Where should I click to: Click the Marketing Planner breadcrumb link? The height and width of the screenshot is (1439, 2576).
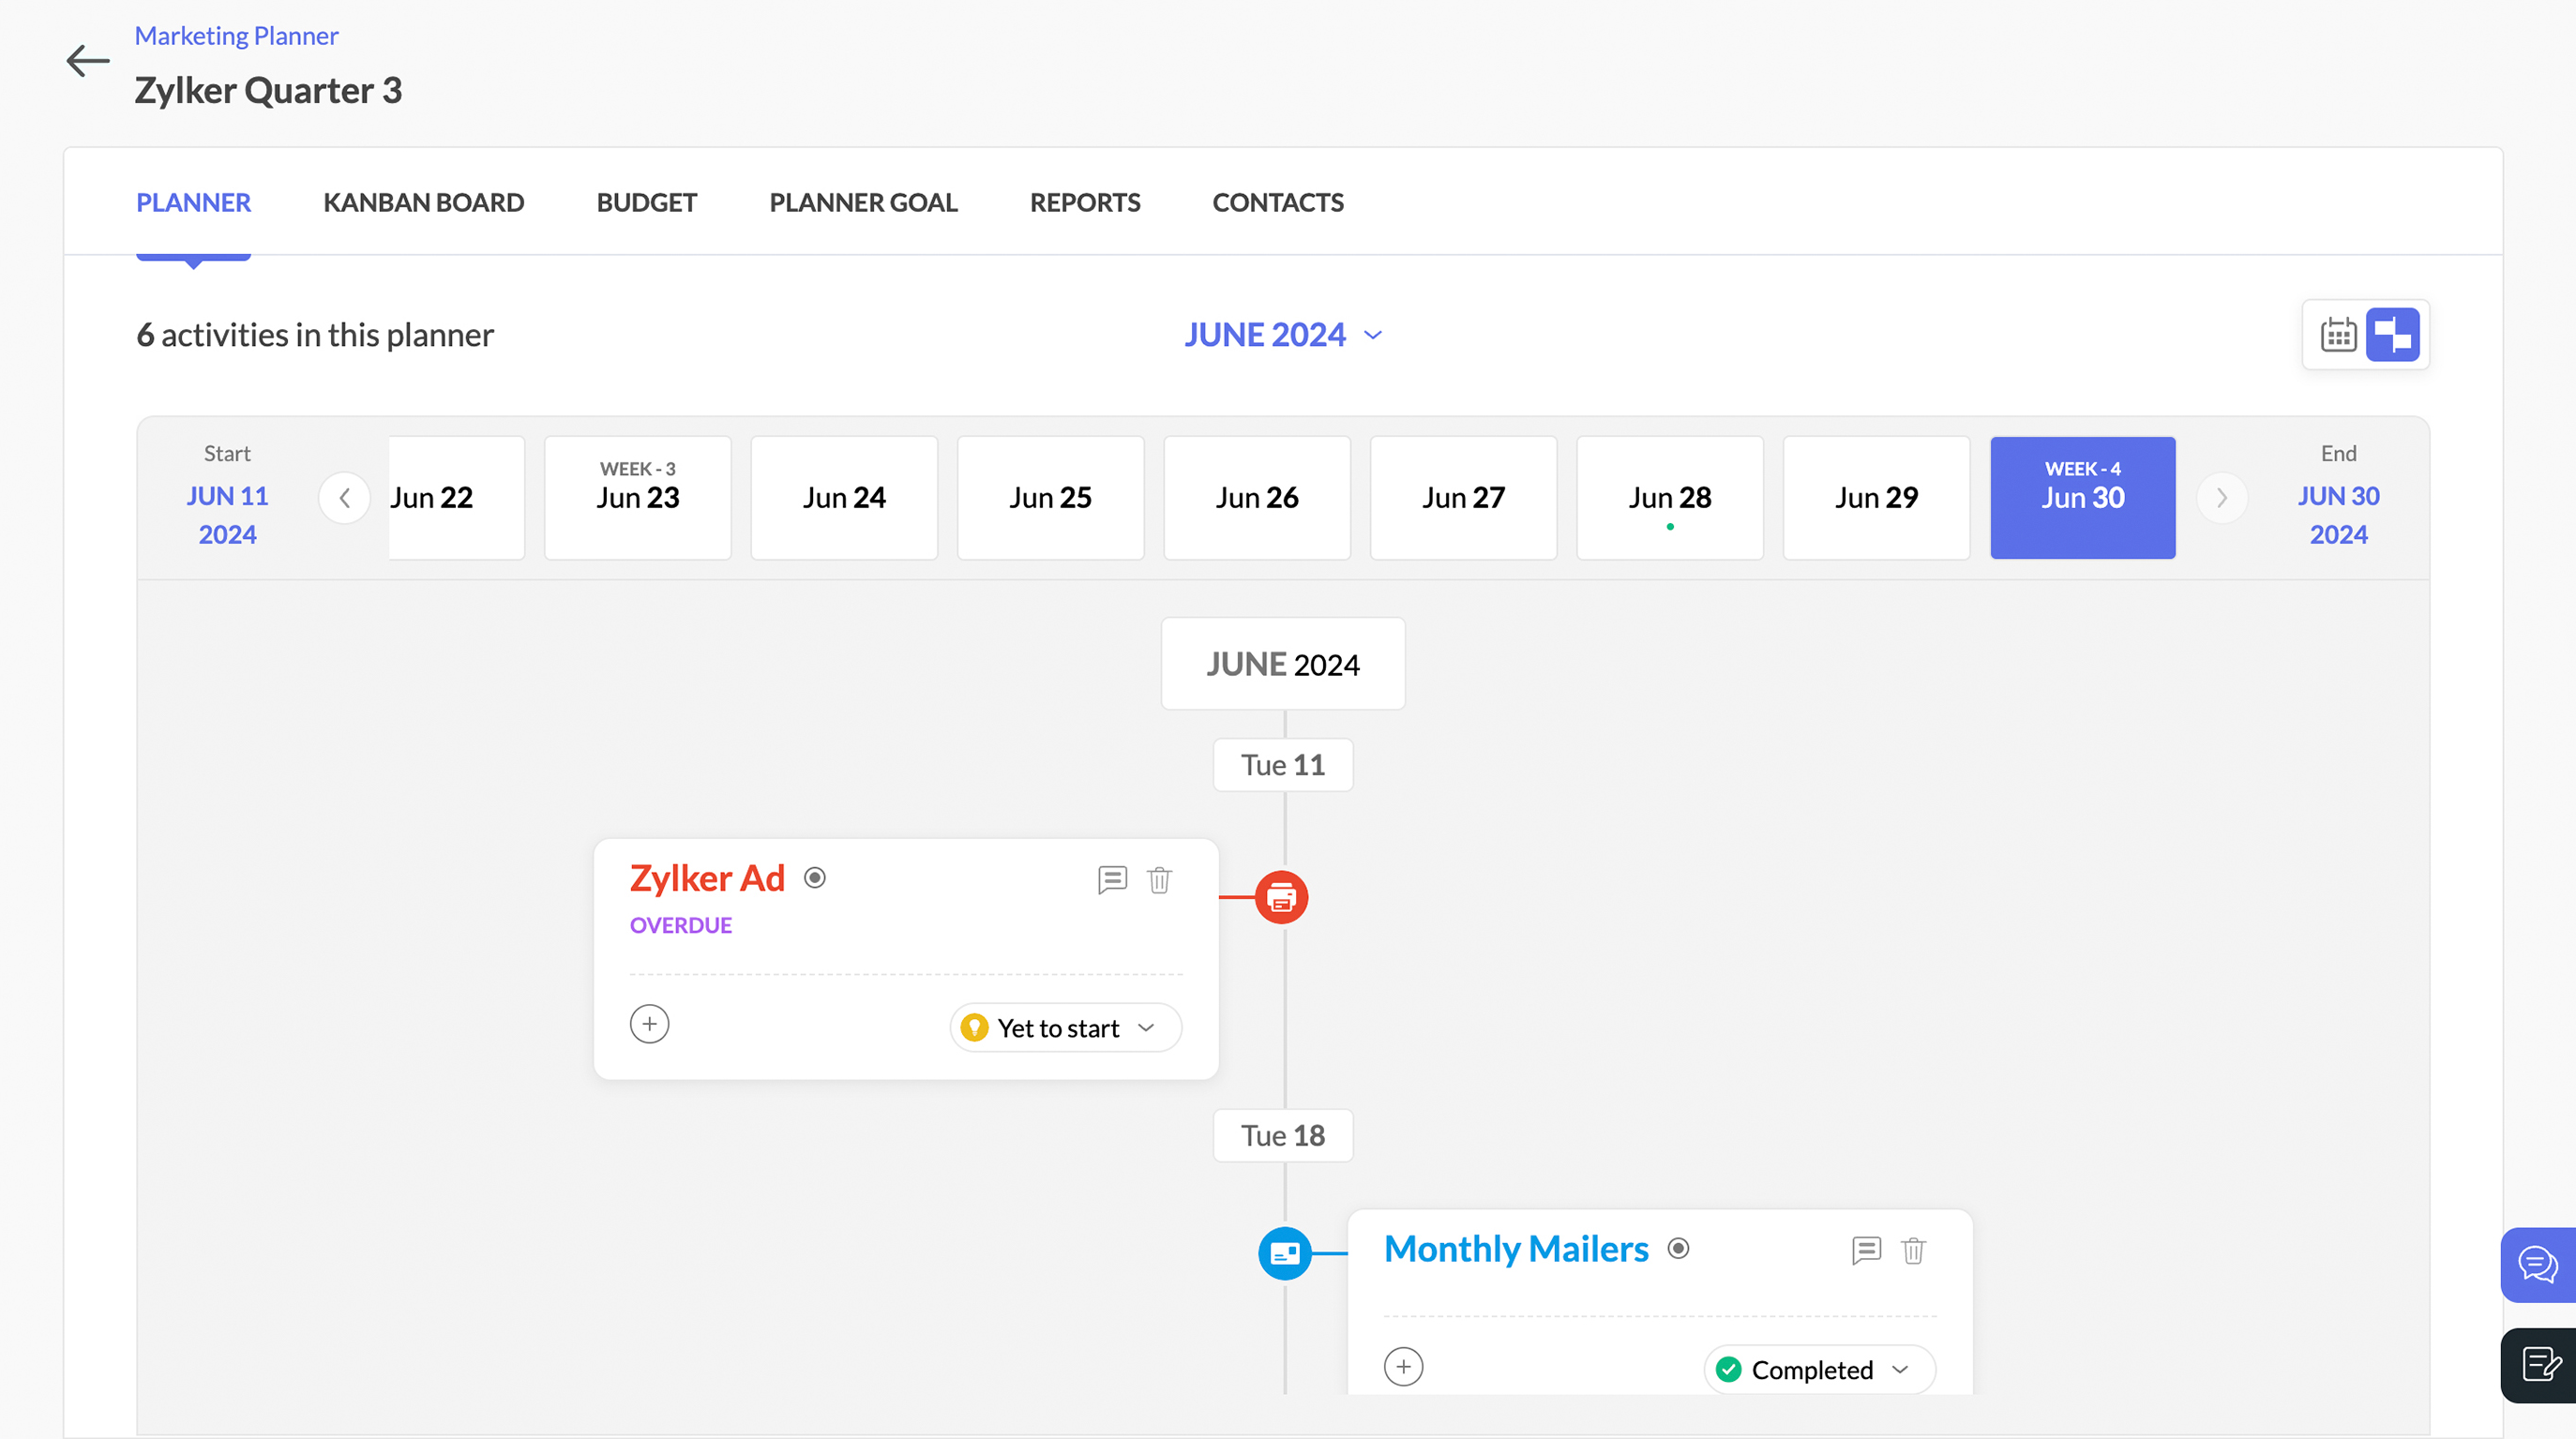(x=236, y=36)
